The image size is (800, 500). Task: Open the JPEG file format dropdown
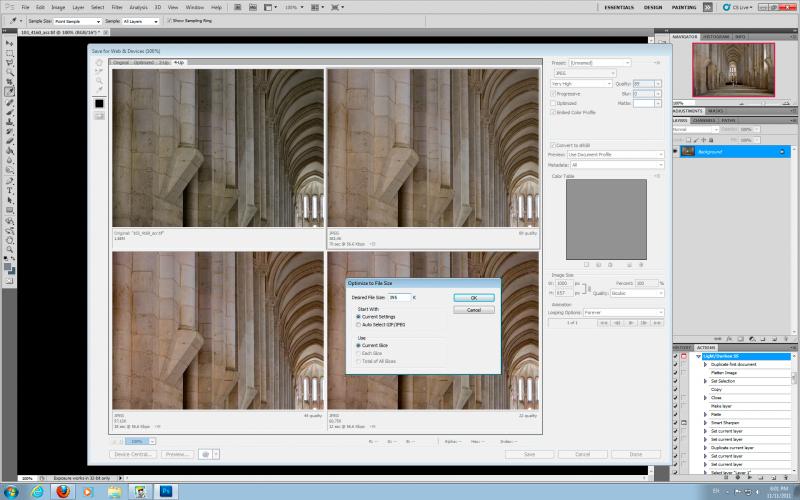(585, 73)
